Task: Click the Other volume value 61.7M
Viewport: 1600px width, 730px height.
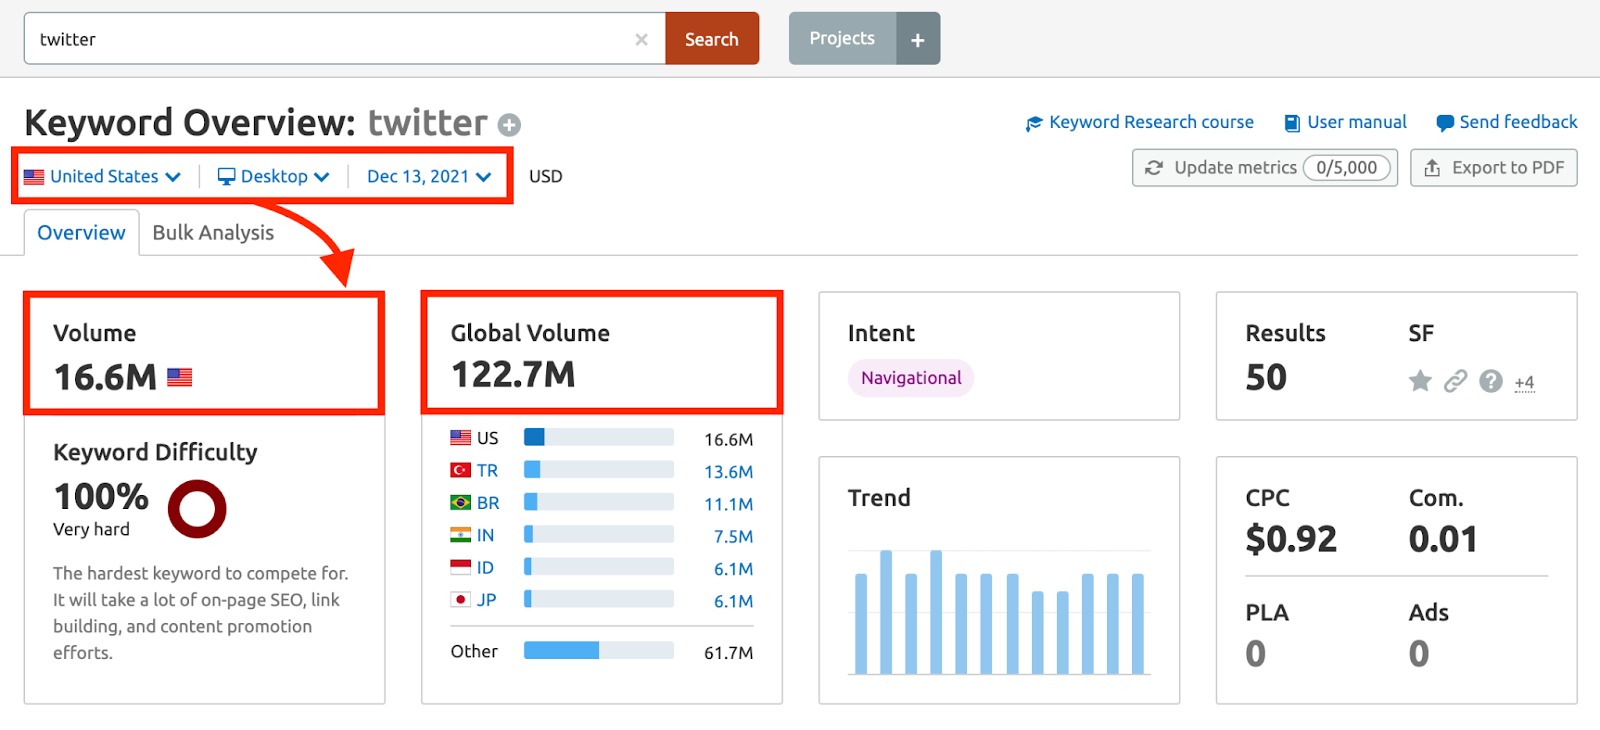Action: coord(728,653)
